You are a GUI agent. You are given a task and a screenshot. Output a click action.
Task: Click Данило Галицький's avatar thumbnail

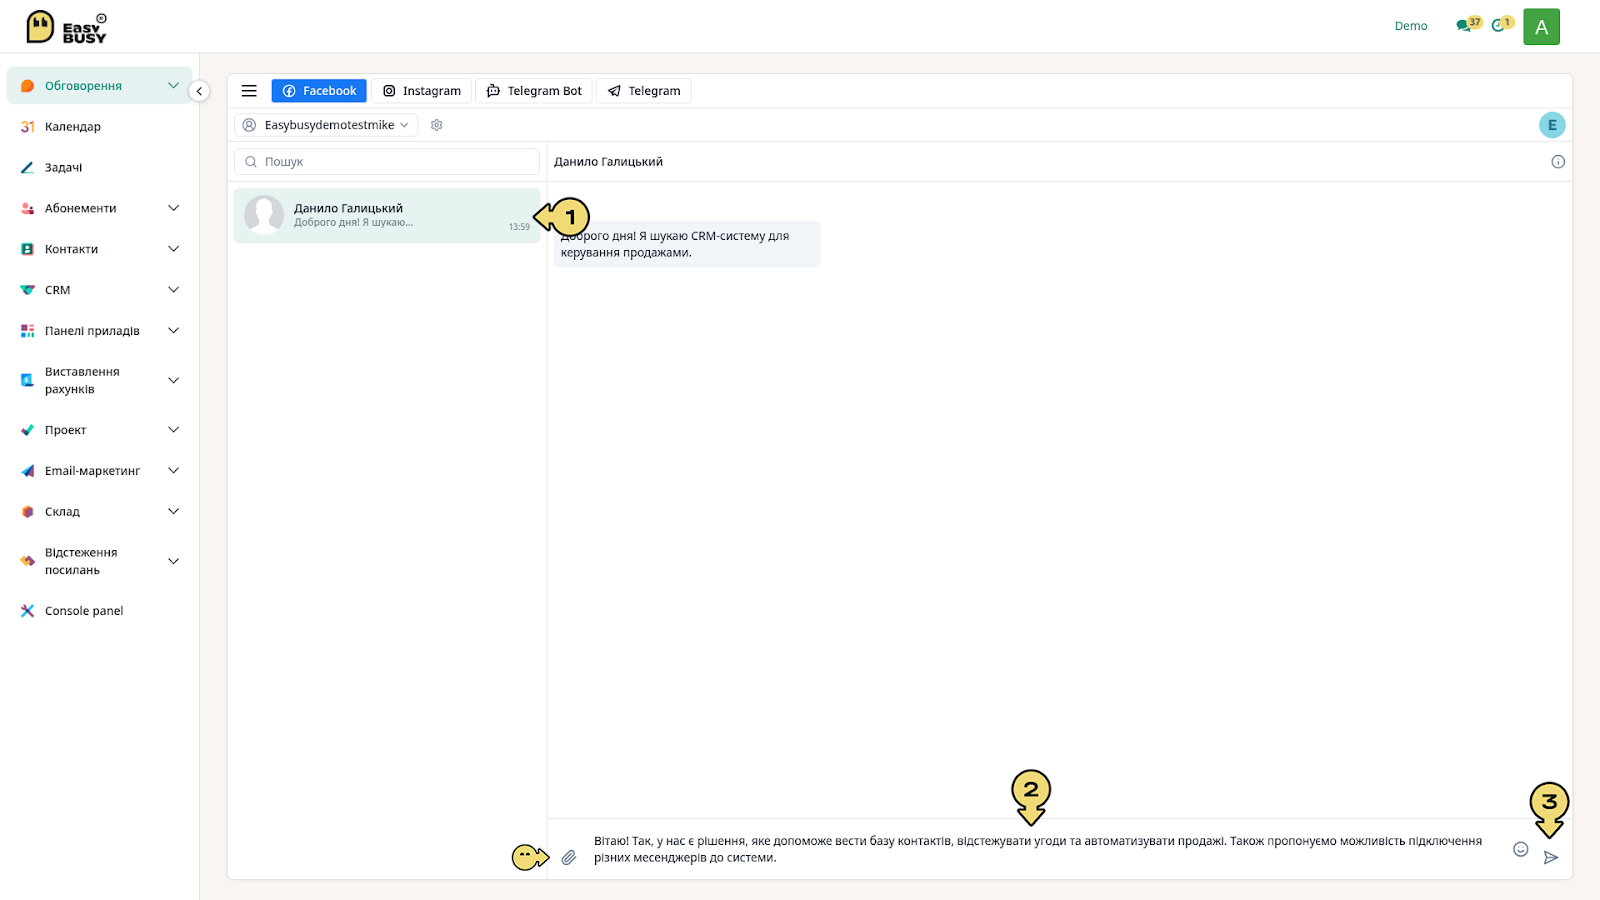tap(264, 215)
